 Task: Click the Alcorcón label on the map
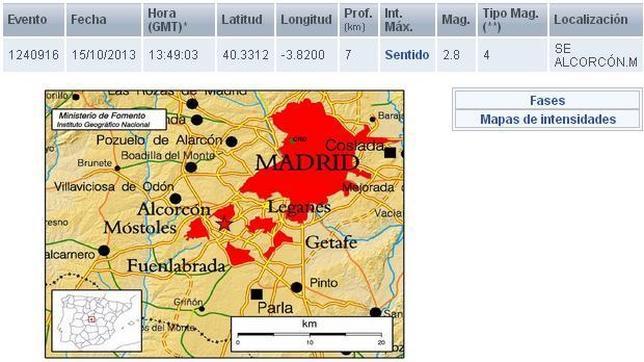[x=174, y=210]
